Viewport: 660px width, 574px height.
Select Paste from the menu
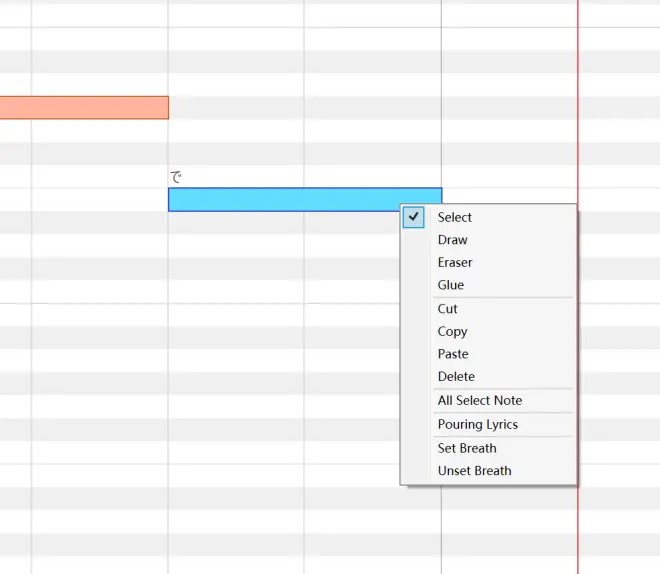coord(488,354)
